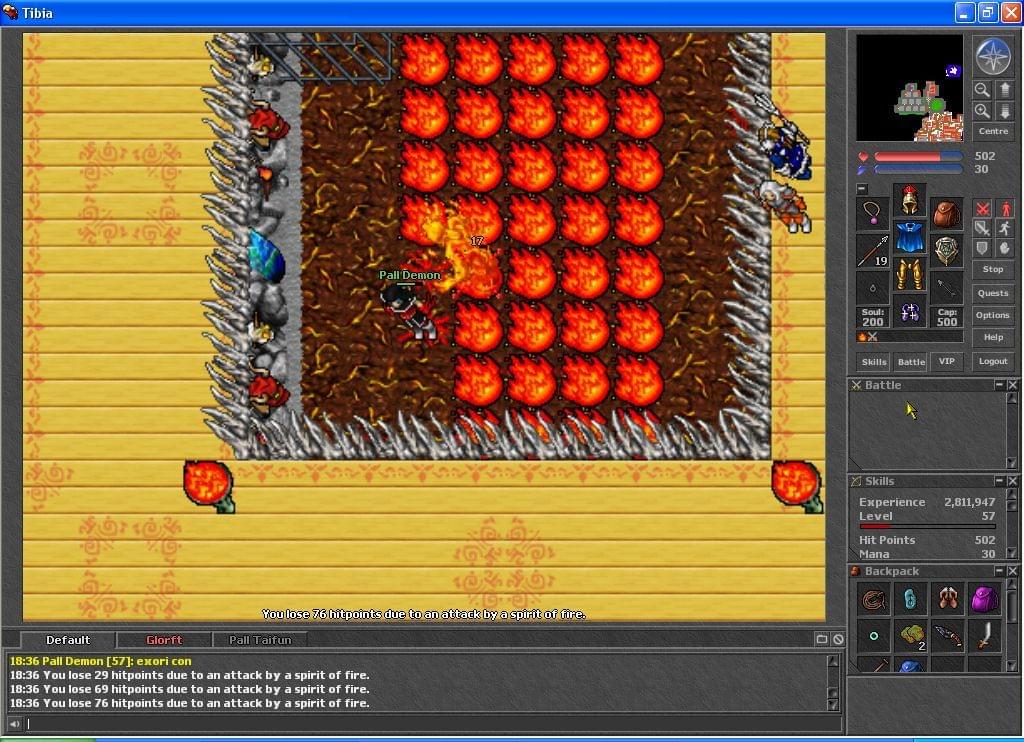The image size is (1024, 742).
Task: Click the empty ring slot
Action: 872,288
